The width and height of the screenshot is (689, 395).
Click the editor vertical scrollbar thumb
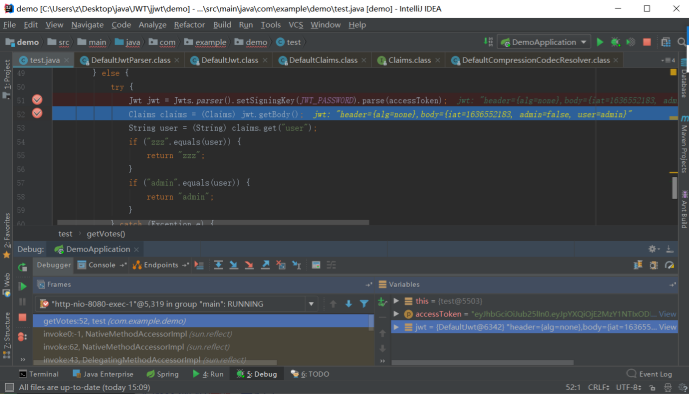[674, 187]
